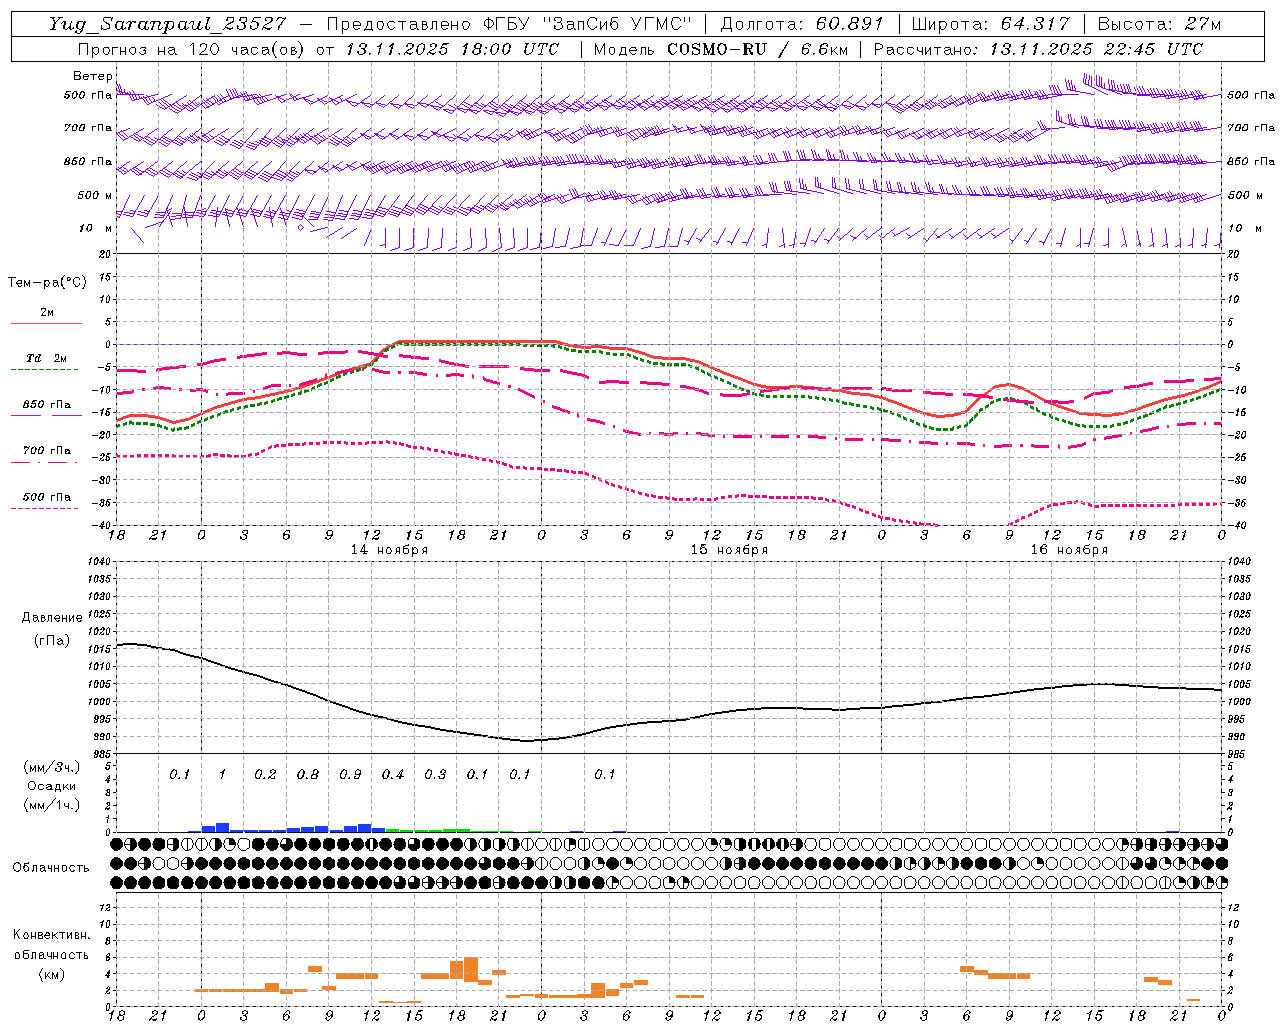Click the Осадки precipitation label
Viewport: 1280px width, 1024px height.
tap(52, 786)
